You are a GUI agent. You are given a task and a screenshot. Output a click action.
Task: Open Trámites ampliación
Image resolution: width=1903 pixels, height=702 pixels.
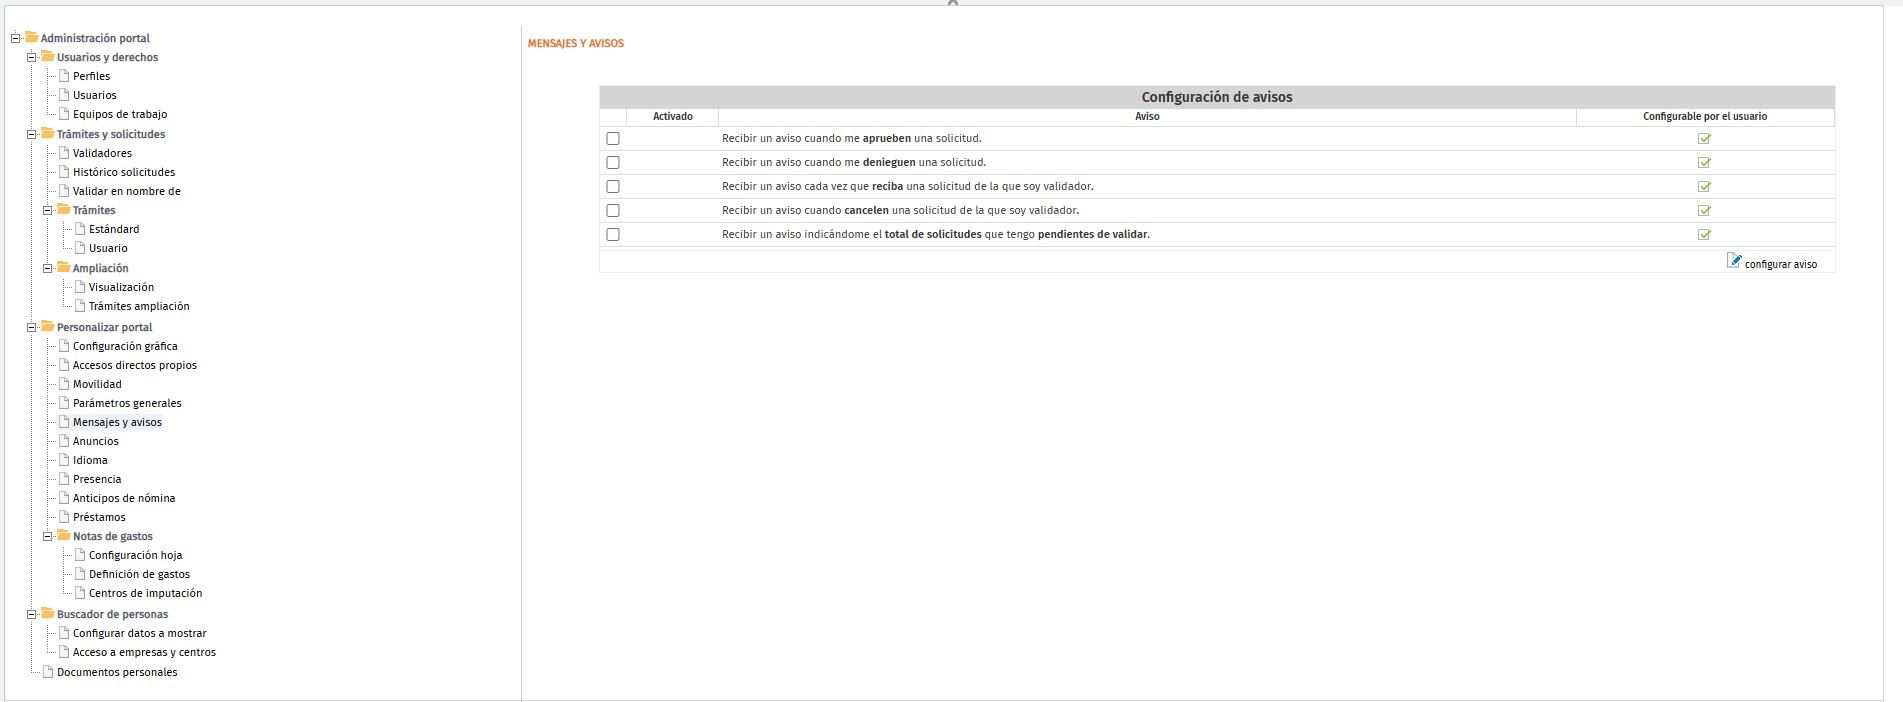point(139,307)
